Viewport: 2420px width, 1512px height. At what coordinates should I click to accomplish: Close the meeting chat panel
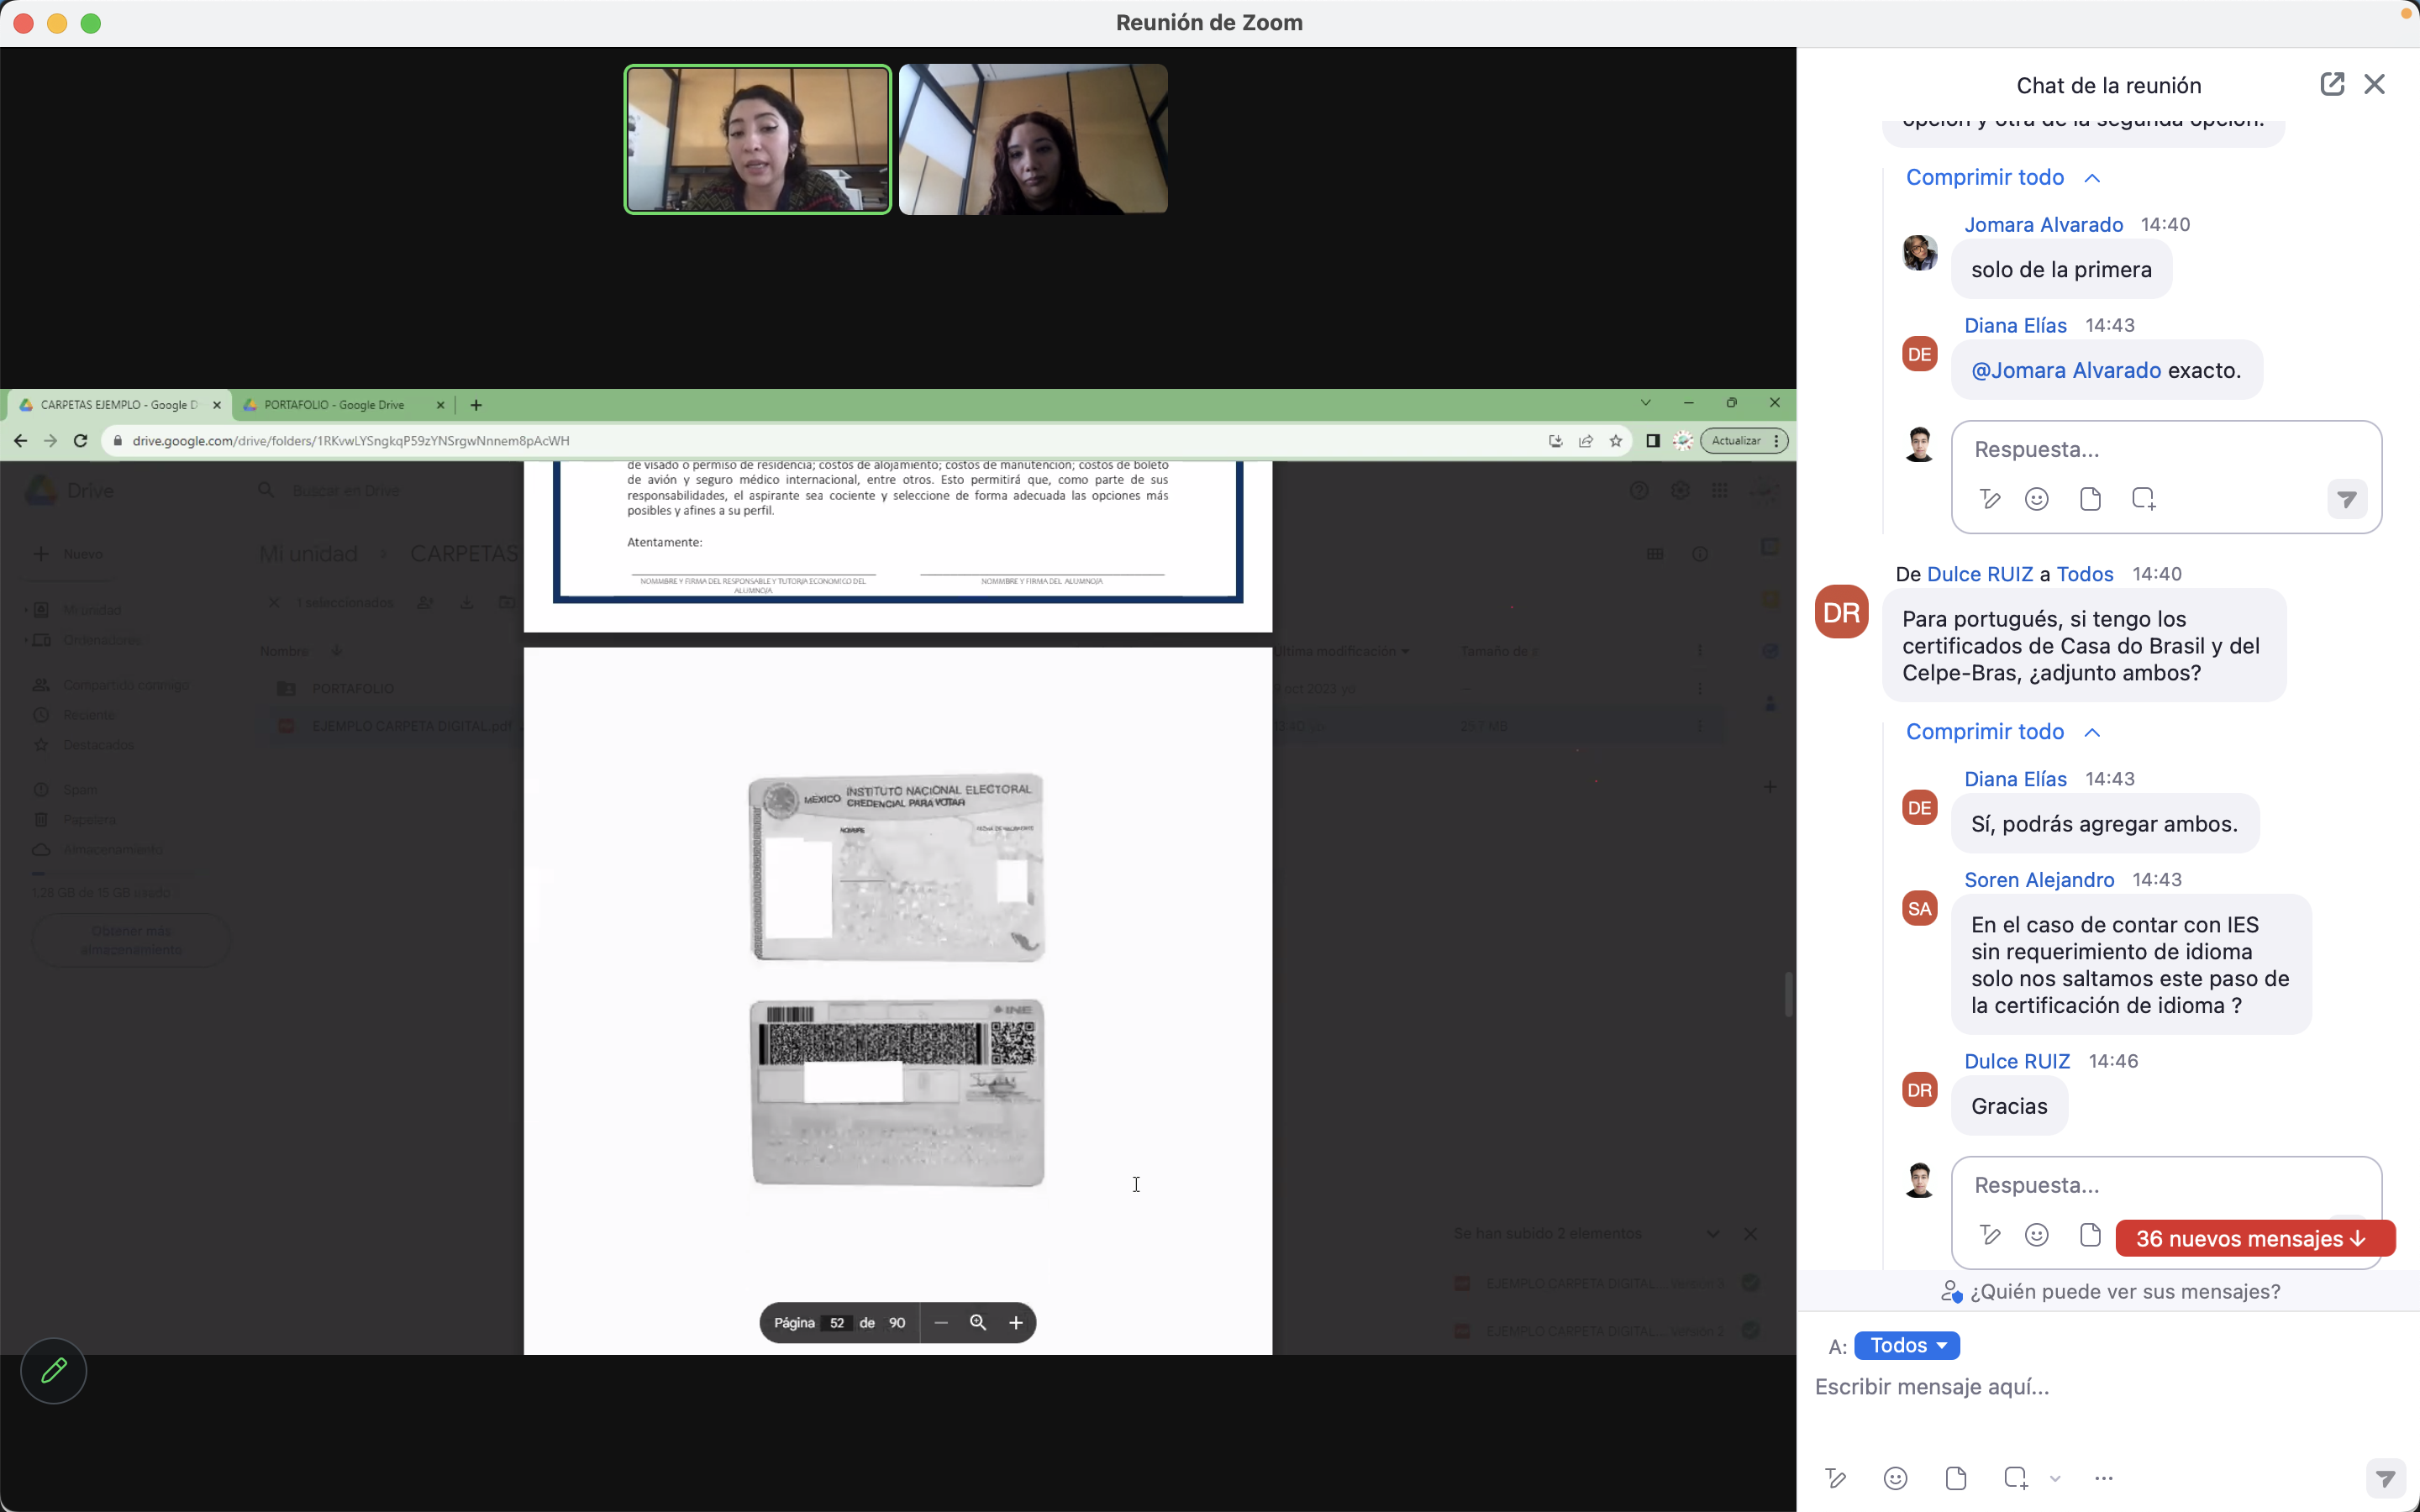pyautogui.click(x=2374, y=84)
